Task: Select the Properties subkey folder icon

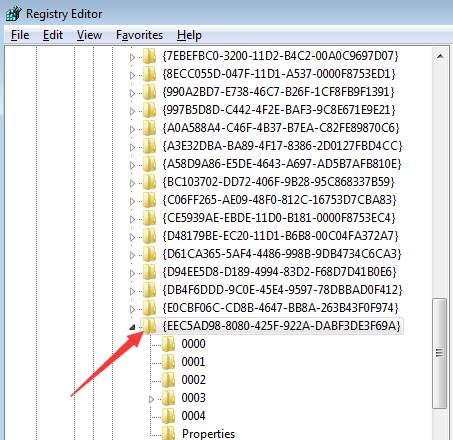Action: [168, 433]
